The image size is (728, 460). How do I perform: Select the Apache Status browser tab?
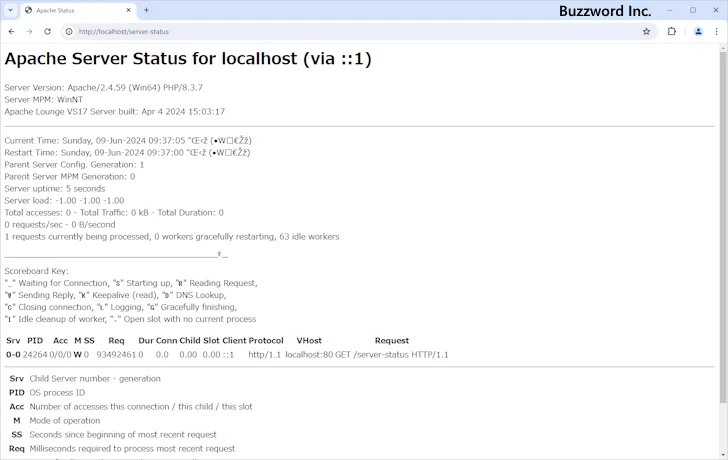(x=78, y=10)
